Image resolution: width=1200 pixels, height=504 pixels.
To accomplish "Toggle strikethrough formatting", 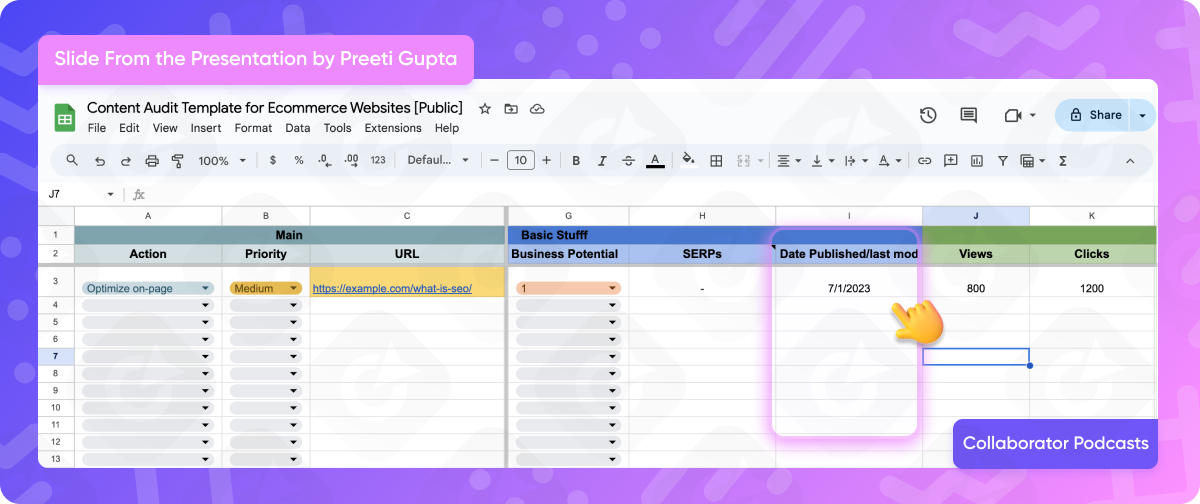I will (628, 160).
